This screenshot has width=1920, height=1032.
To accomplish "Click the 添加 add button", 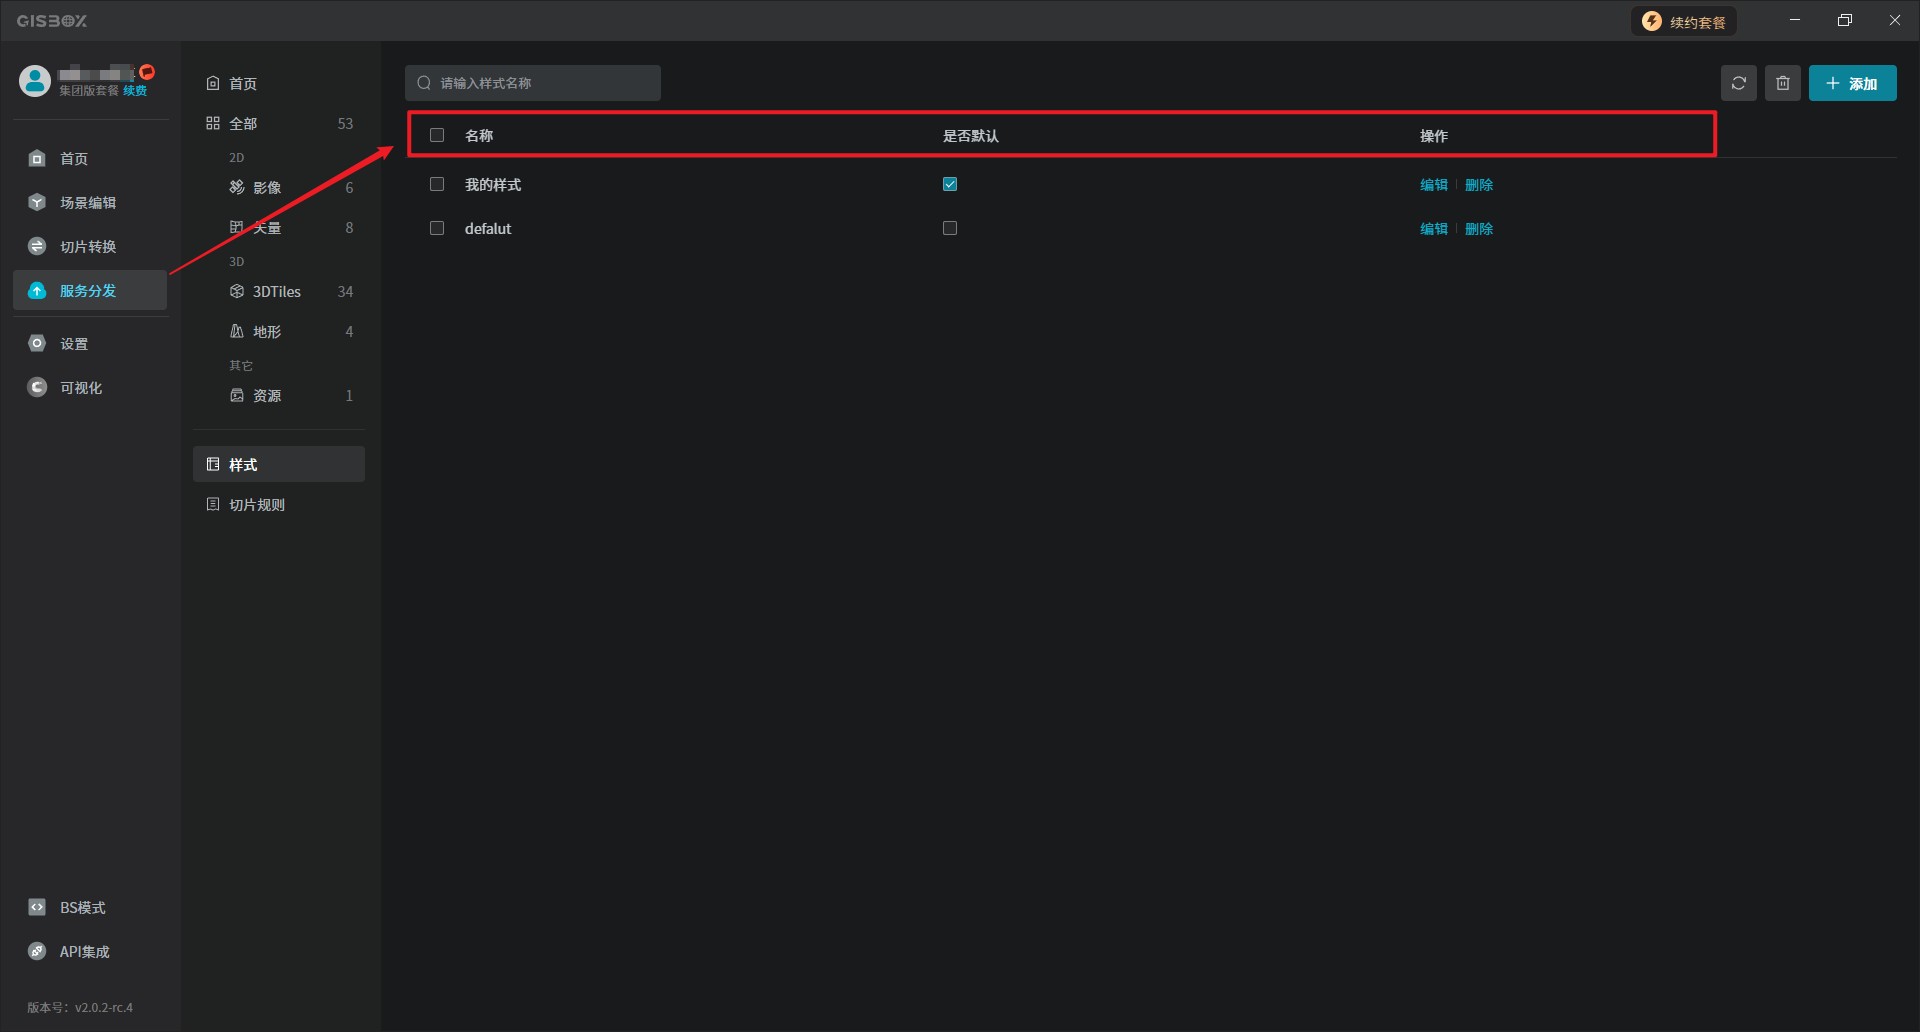I will 1852,83.
